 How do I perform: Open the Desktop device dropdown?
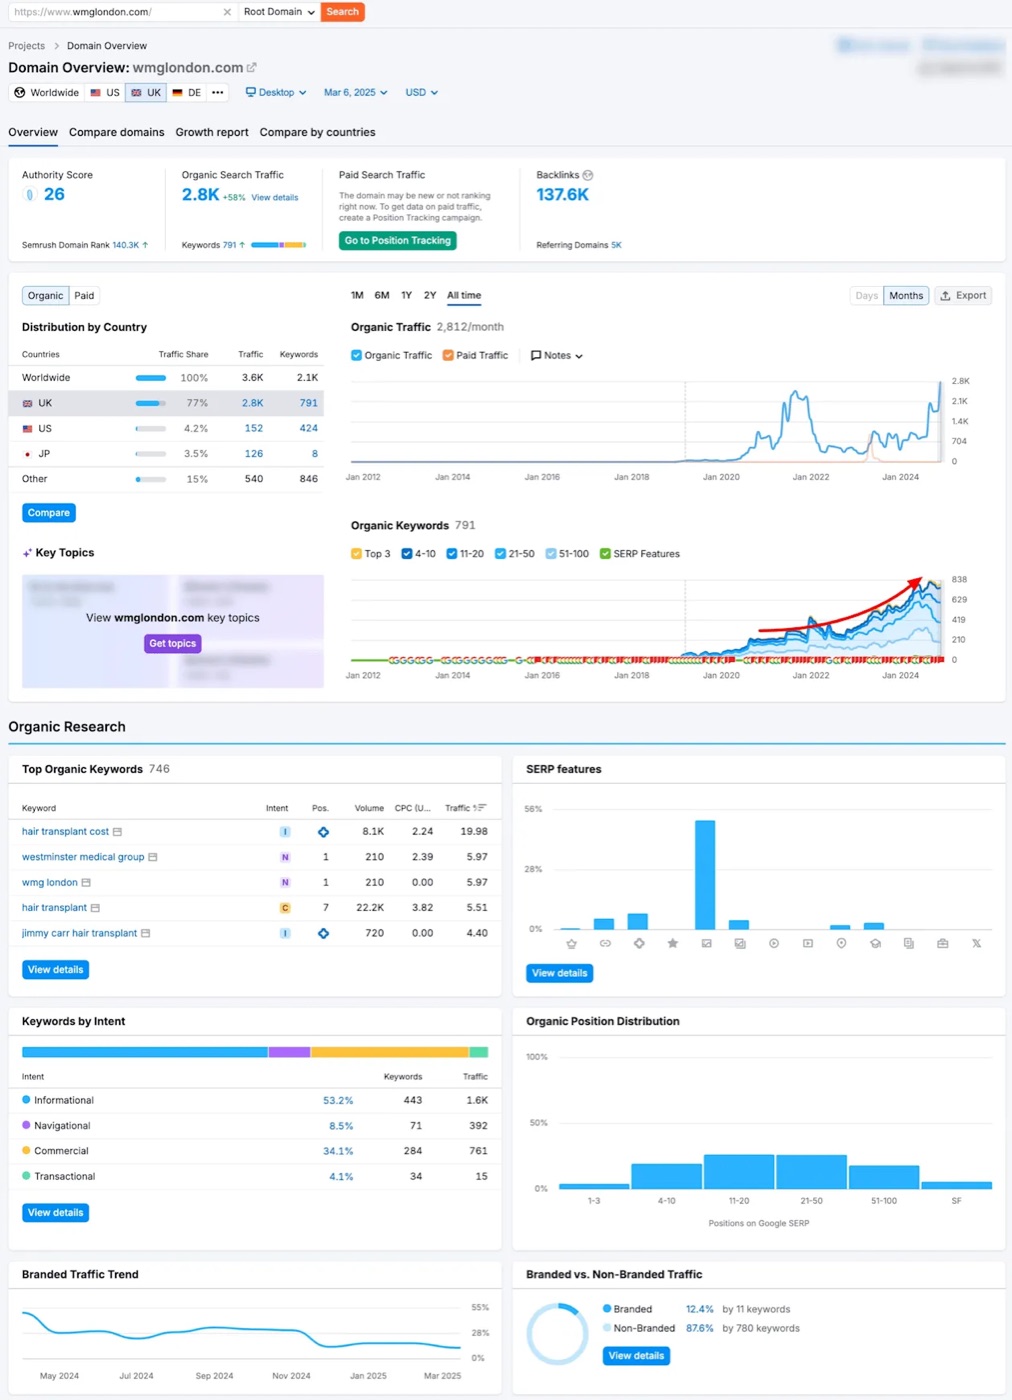point(276,92)
